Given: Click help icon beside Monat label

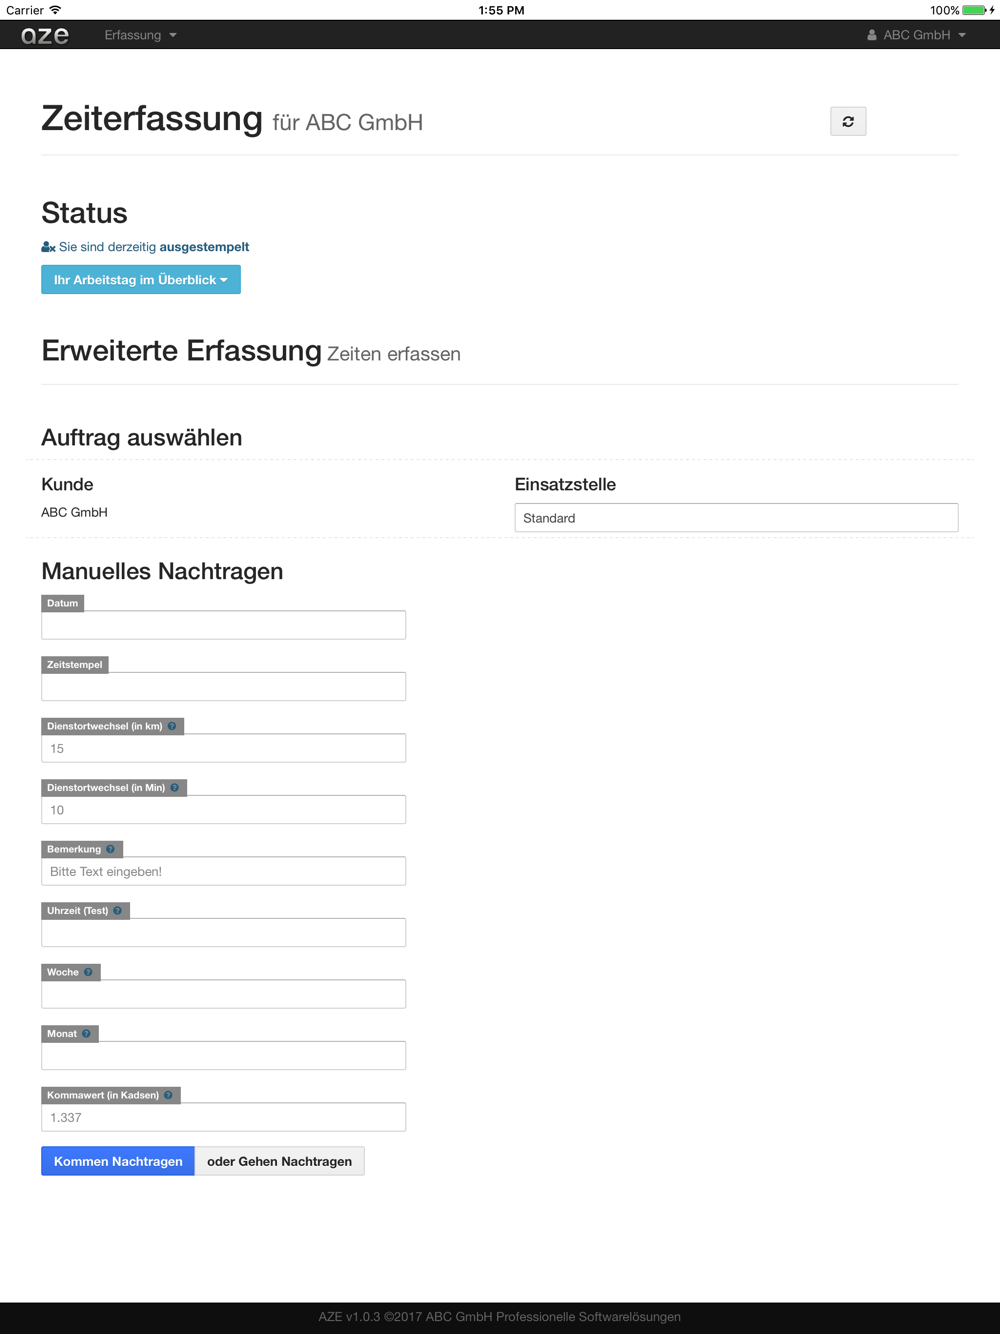Looking at the screenshot, I should (86, 1034).
